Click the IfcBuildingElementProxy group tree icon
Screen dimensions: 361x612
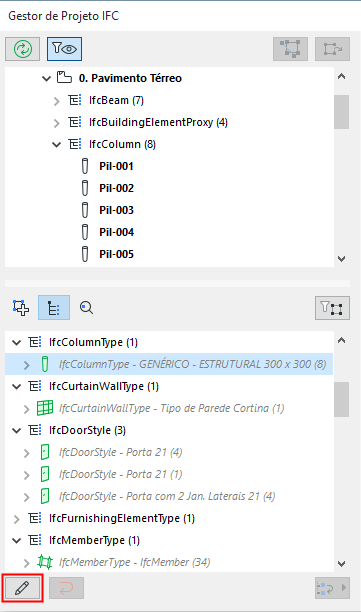(x=75, y=122)
